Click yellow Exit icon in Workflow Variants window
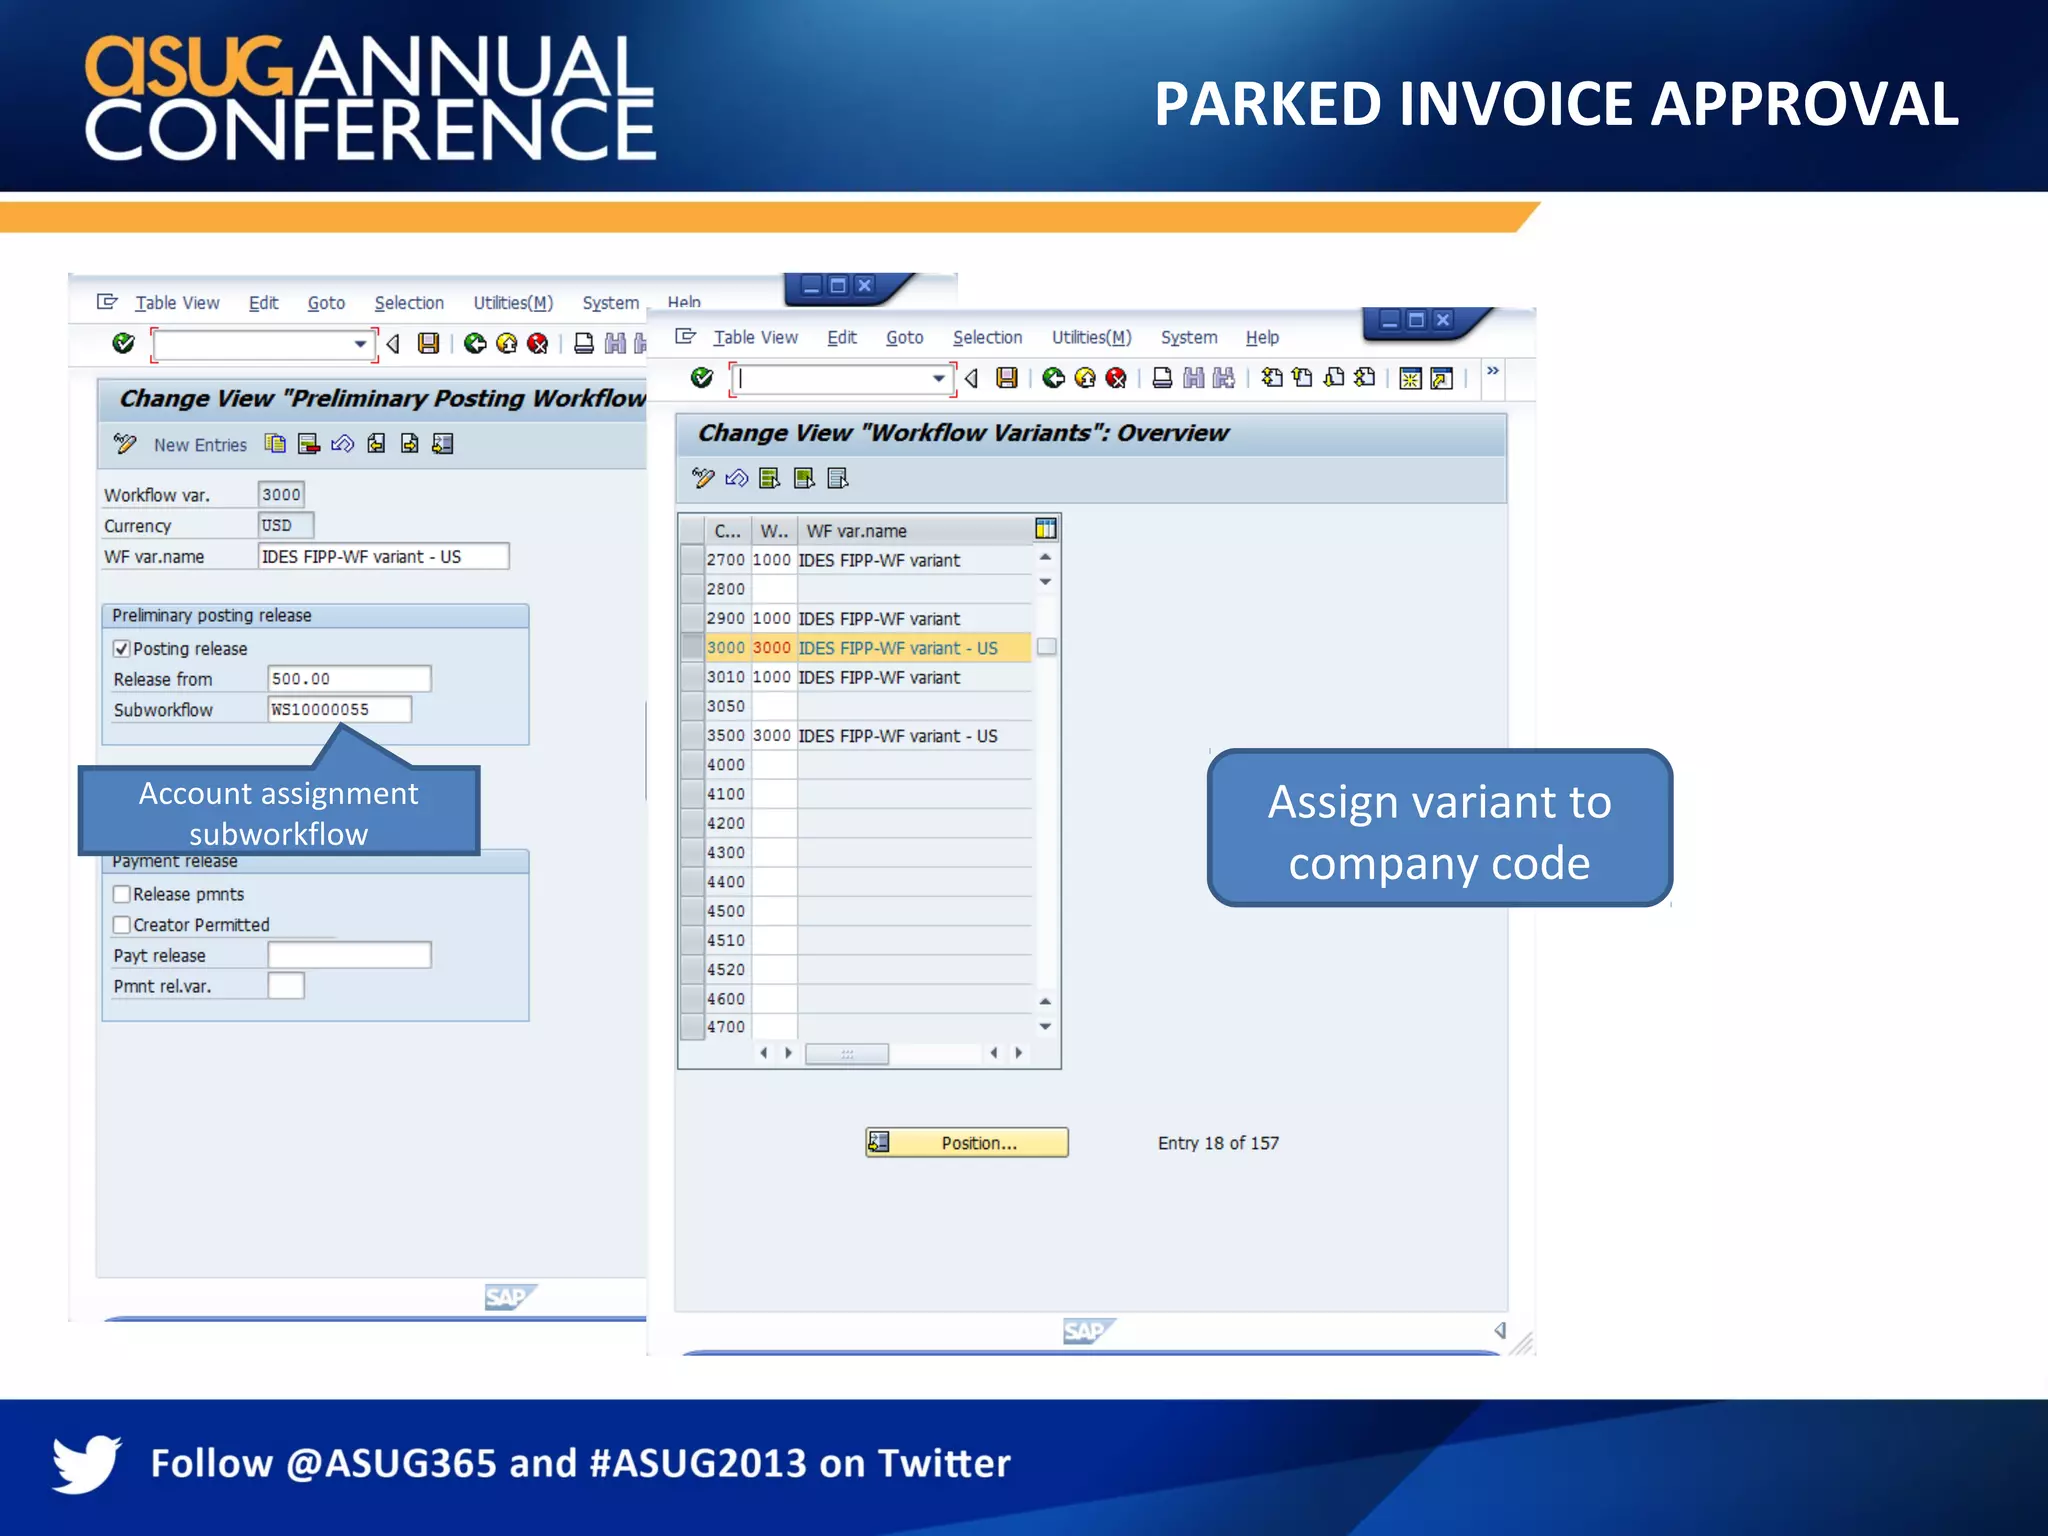This screenshot has height=1536, width=2048. coord(1085,377)
